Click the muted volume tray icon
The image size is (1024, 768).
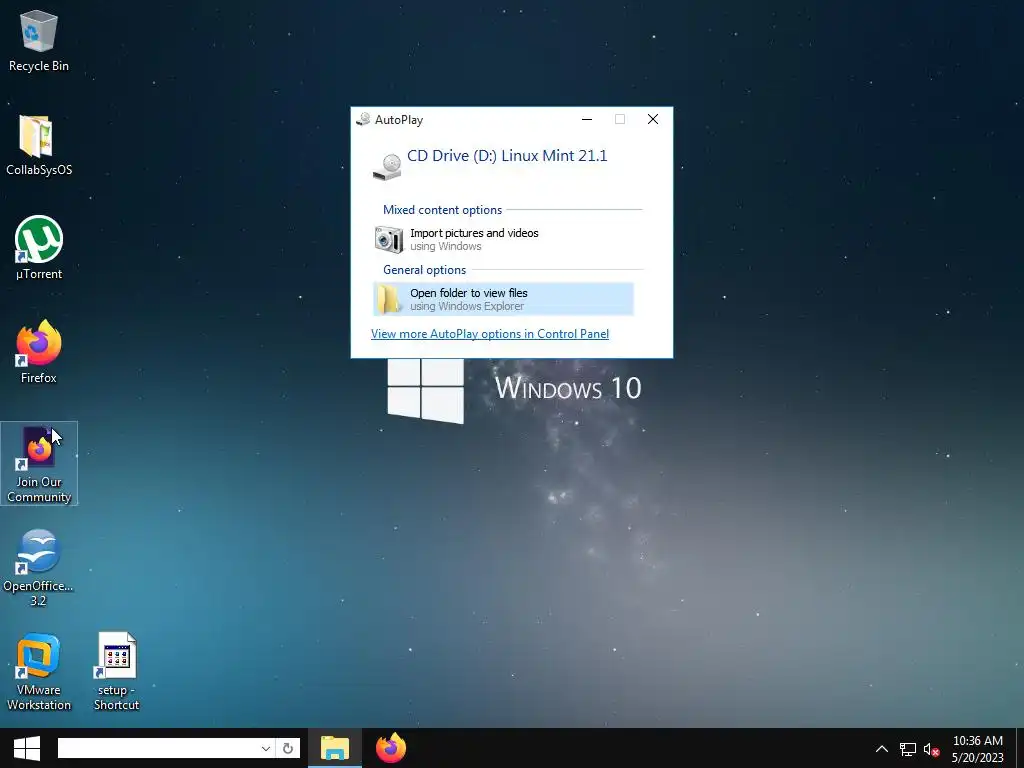point(931,749)
